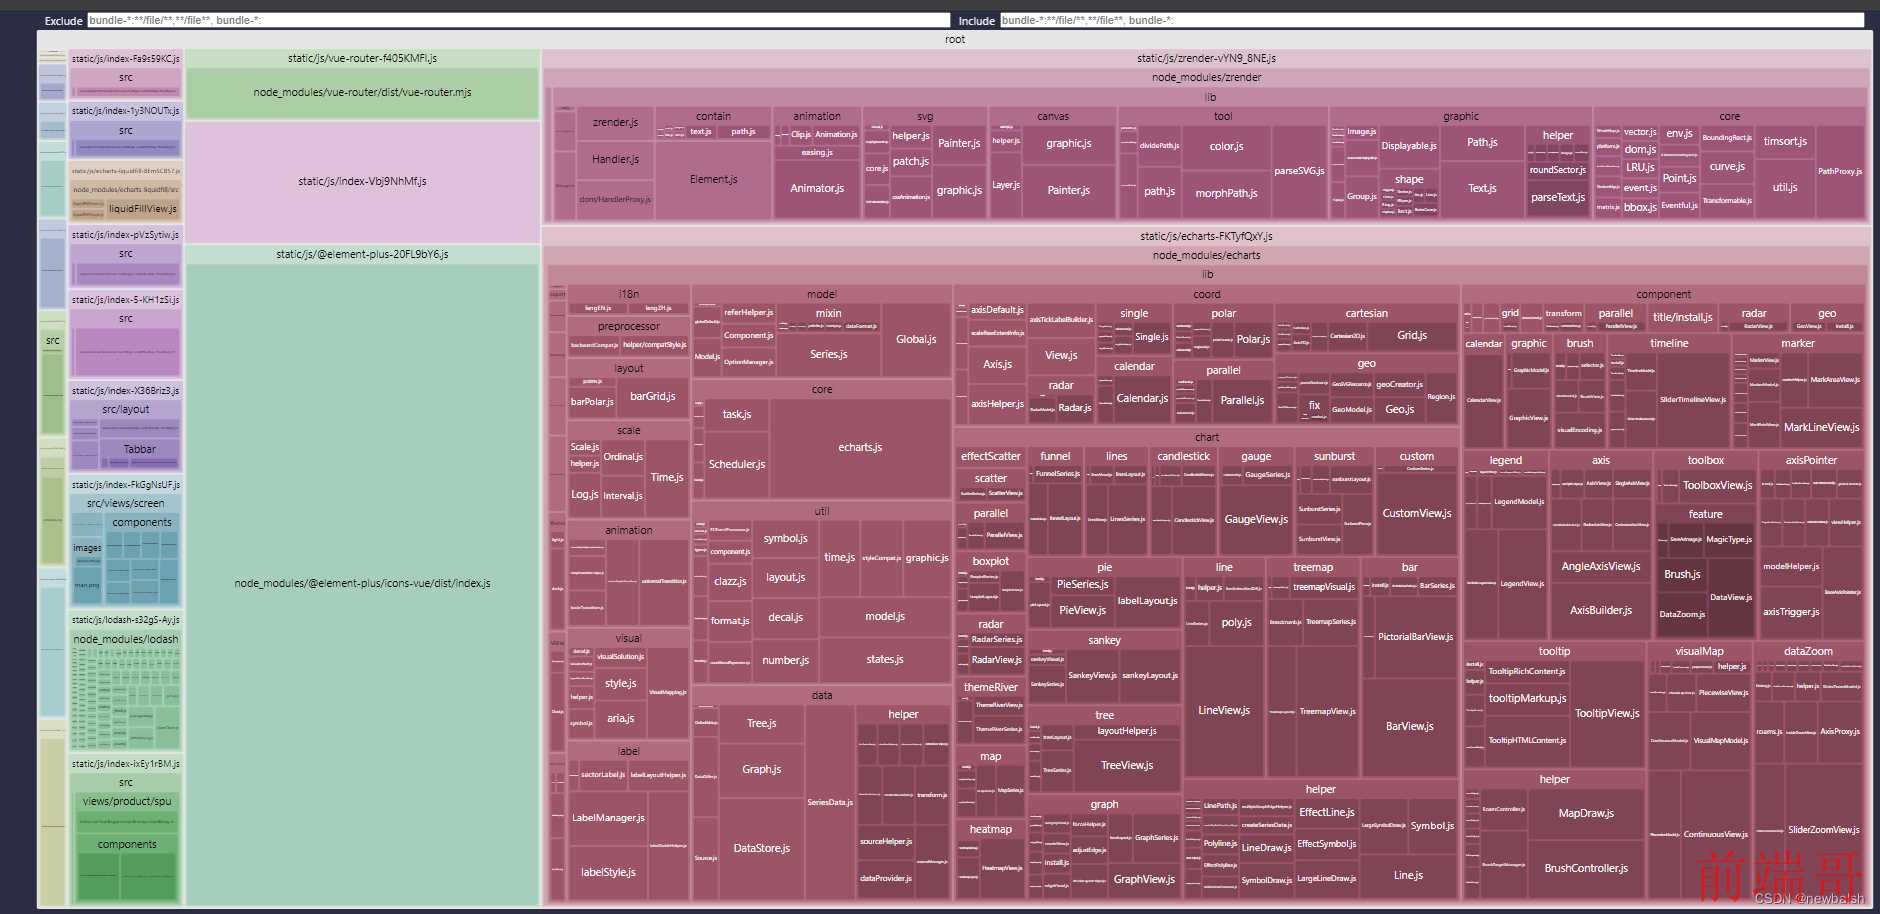
Task: Click the Text.js block
Action: (1482, 189)
